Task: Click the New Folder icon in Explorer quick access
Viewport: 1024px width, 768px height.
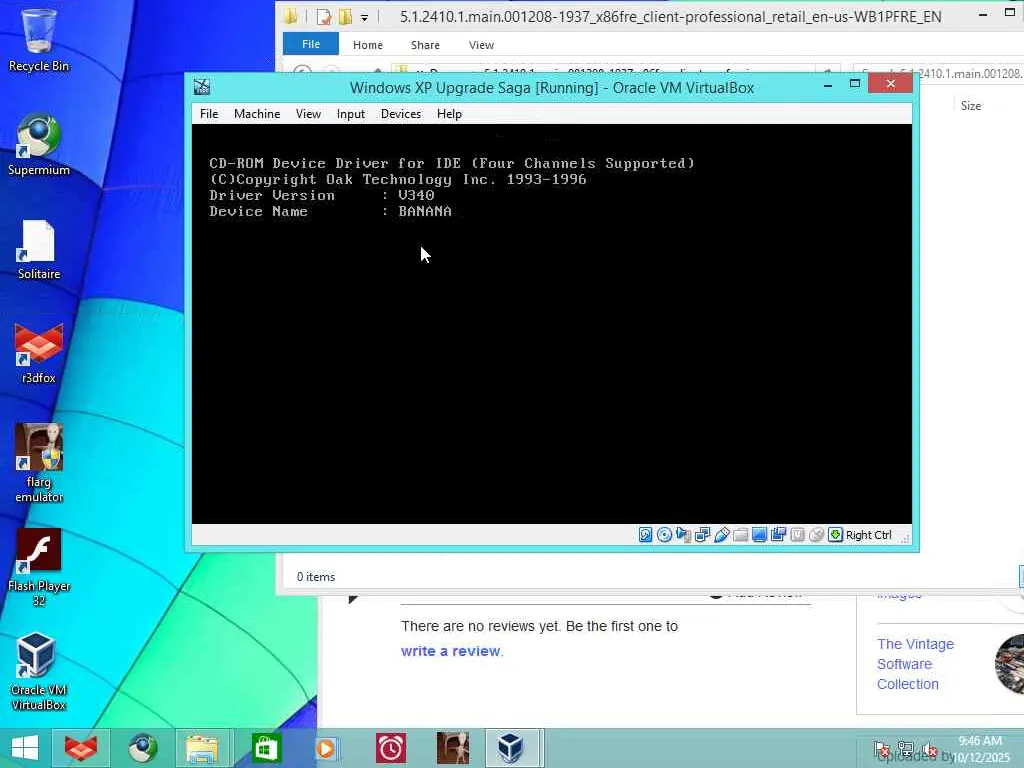Action: pos(345,16)
